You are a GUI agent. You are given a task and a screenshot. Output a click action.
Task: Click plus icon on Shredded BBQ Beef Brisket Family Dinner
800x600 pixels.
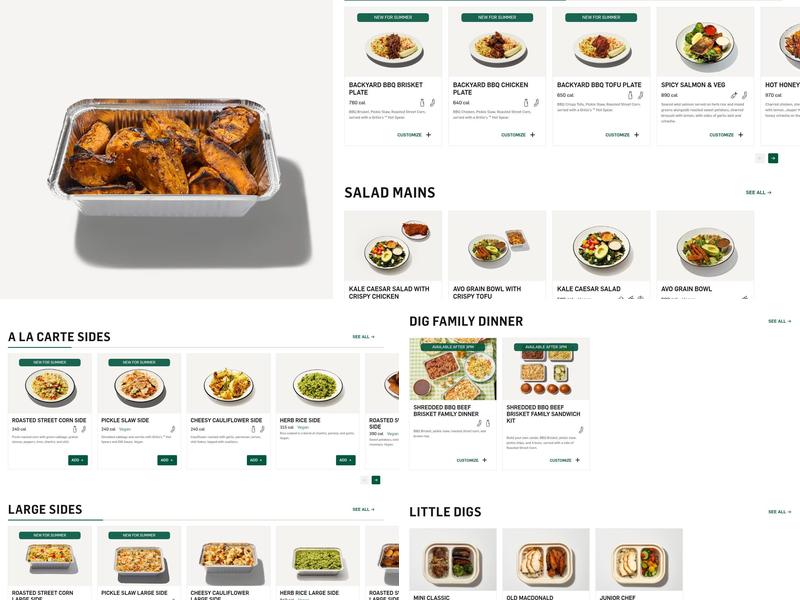point(485,460)
